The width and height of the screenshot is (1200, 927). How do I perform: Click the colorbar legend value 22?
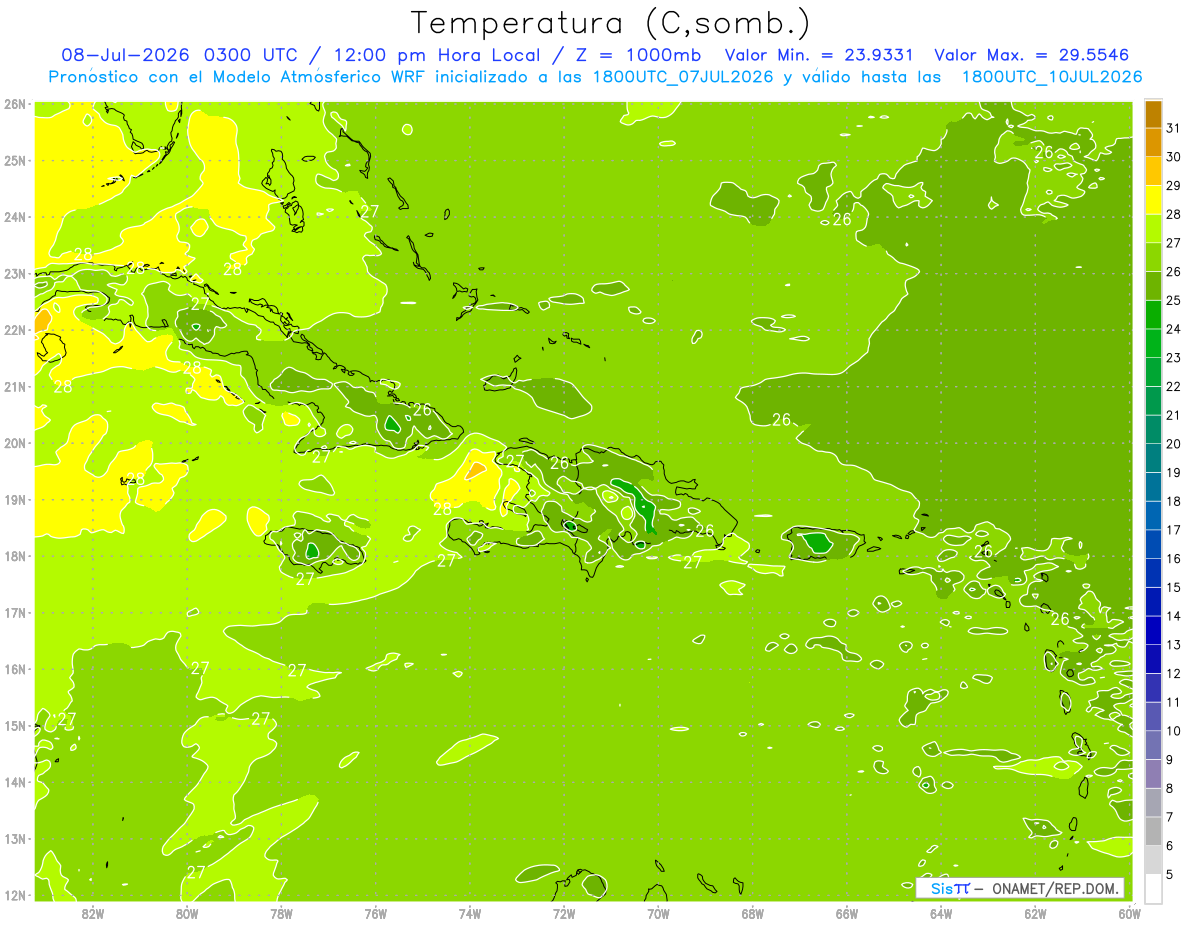(1173, 387)
